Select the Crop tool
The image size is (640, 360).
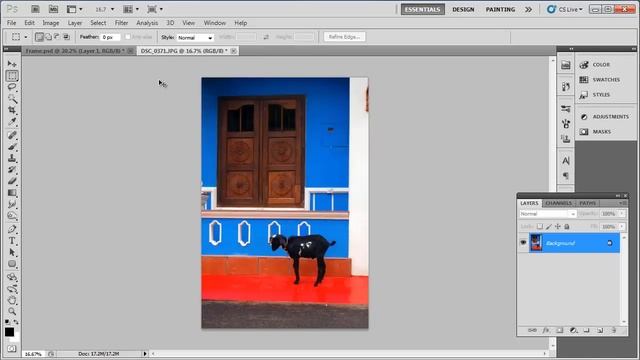click(12, 110)
